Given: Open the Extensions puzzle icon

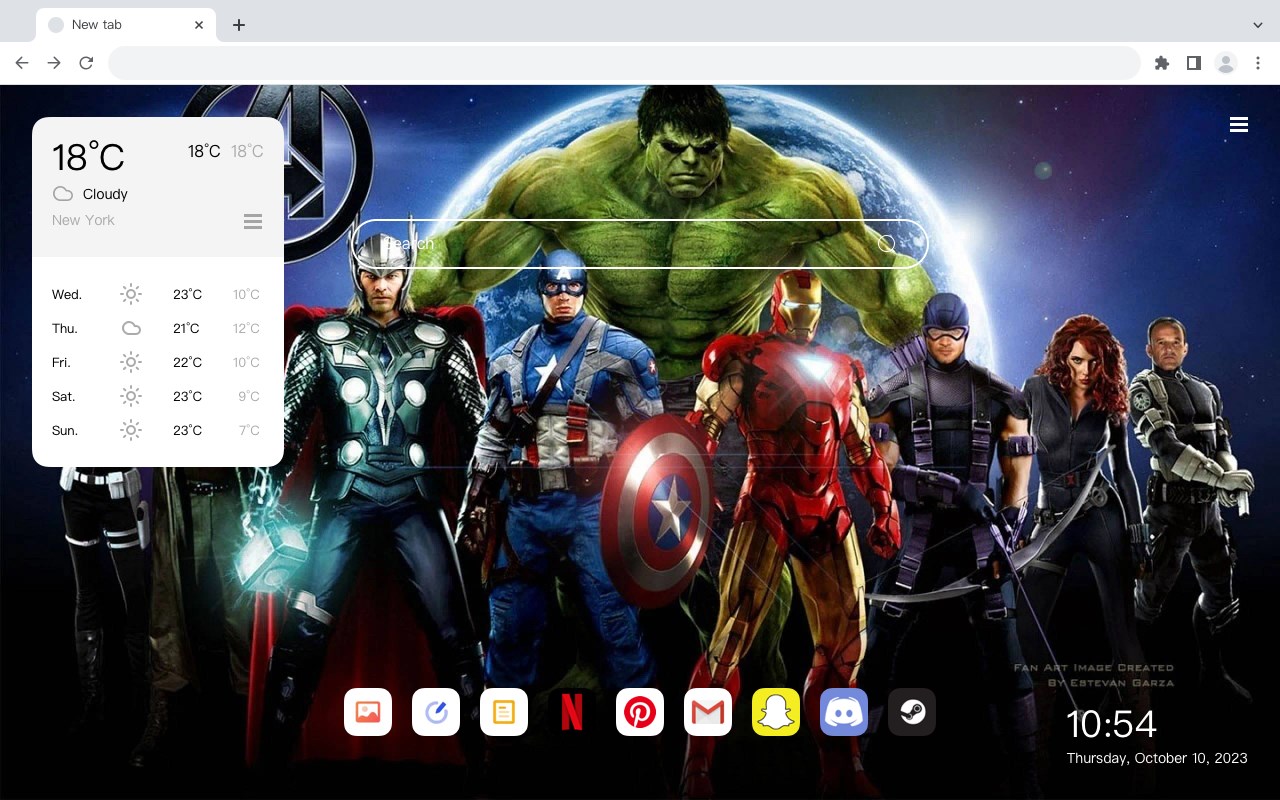Looking at the screenshot, I should pyautogui.click(x=1161, y=63).
